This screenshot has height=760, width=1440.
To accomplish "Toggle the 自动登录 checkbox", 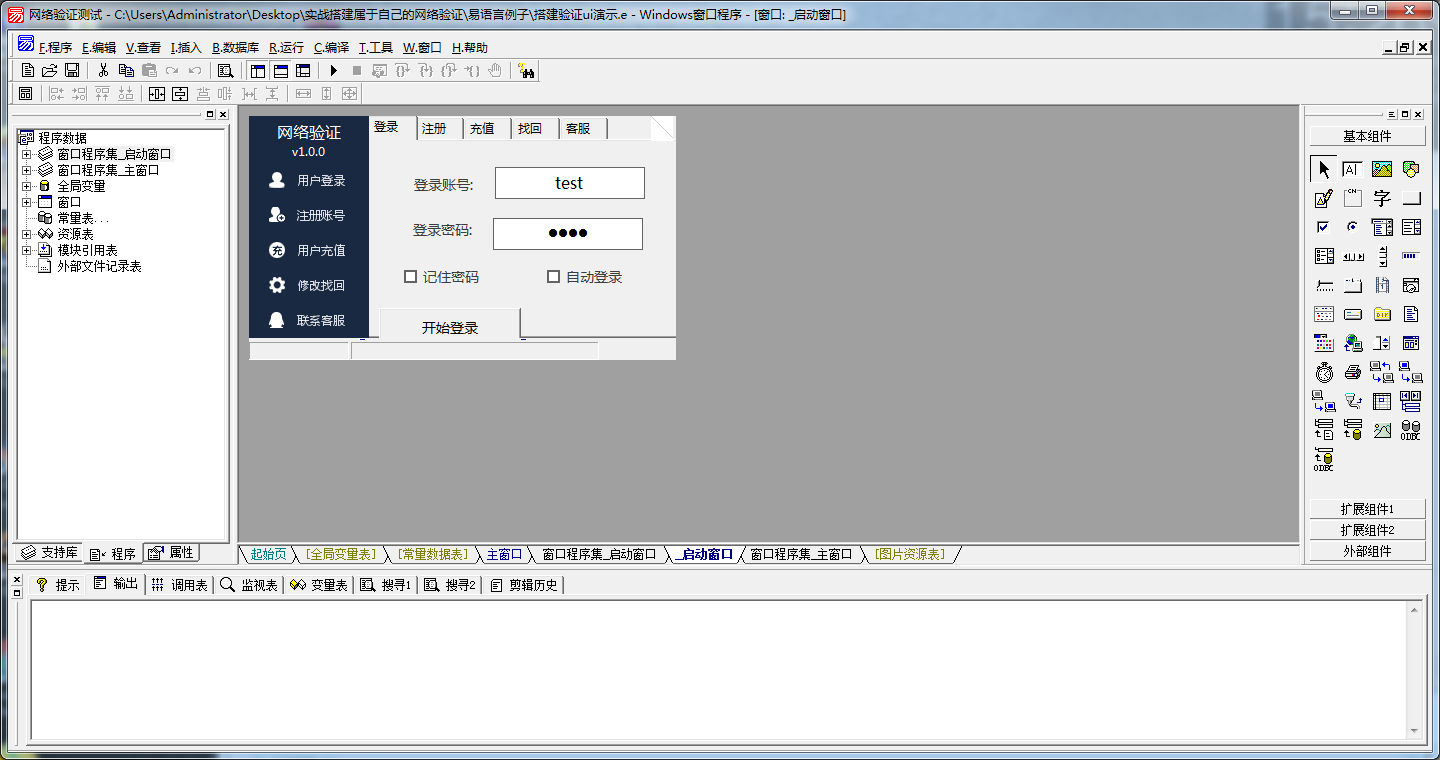I will coord(553,277).
